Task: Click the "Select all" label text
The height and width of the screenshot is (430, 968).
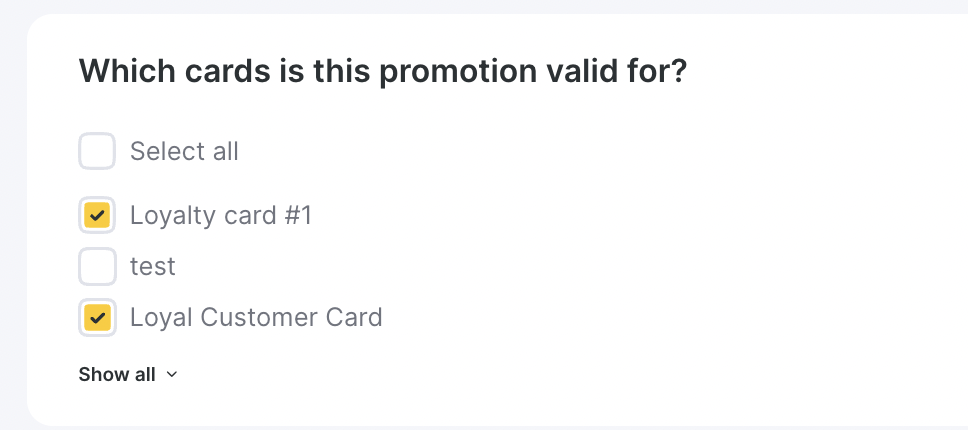Action: (x=184, y=152)
